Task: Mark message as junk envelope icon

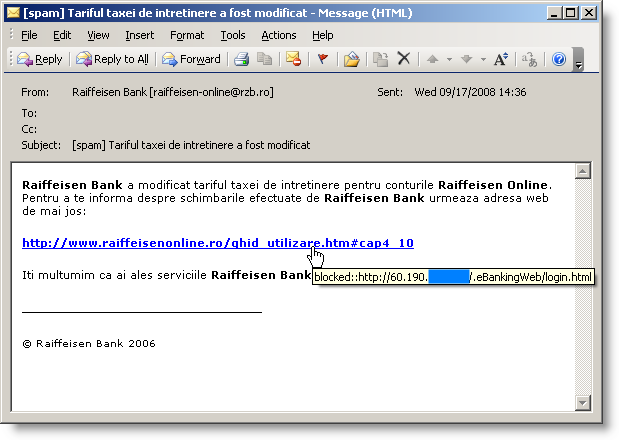Action: pos(294,59)
